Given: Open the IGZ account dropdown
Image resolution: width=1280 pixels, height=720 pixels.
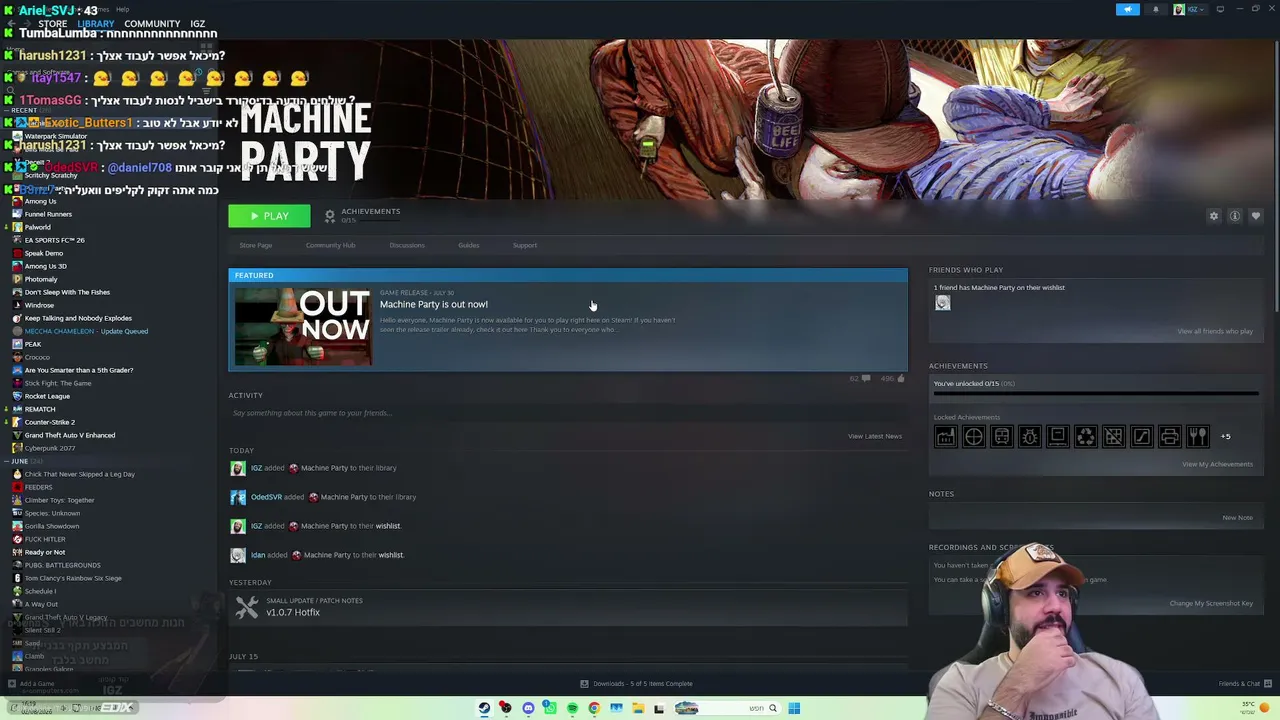Looking at the screenshot, I should pyautogui.click(x=1191, y=9).
